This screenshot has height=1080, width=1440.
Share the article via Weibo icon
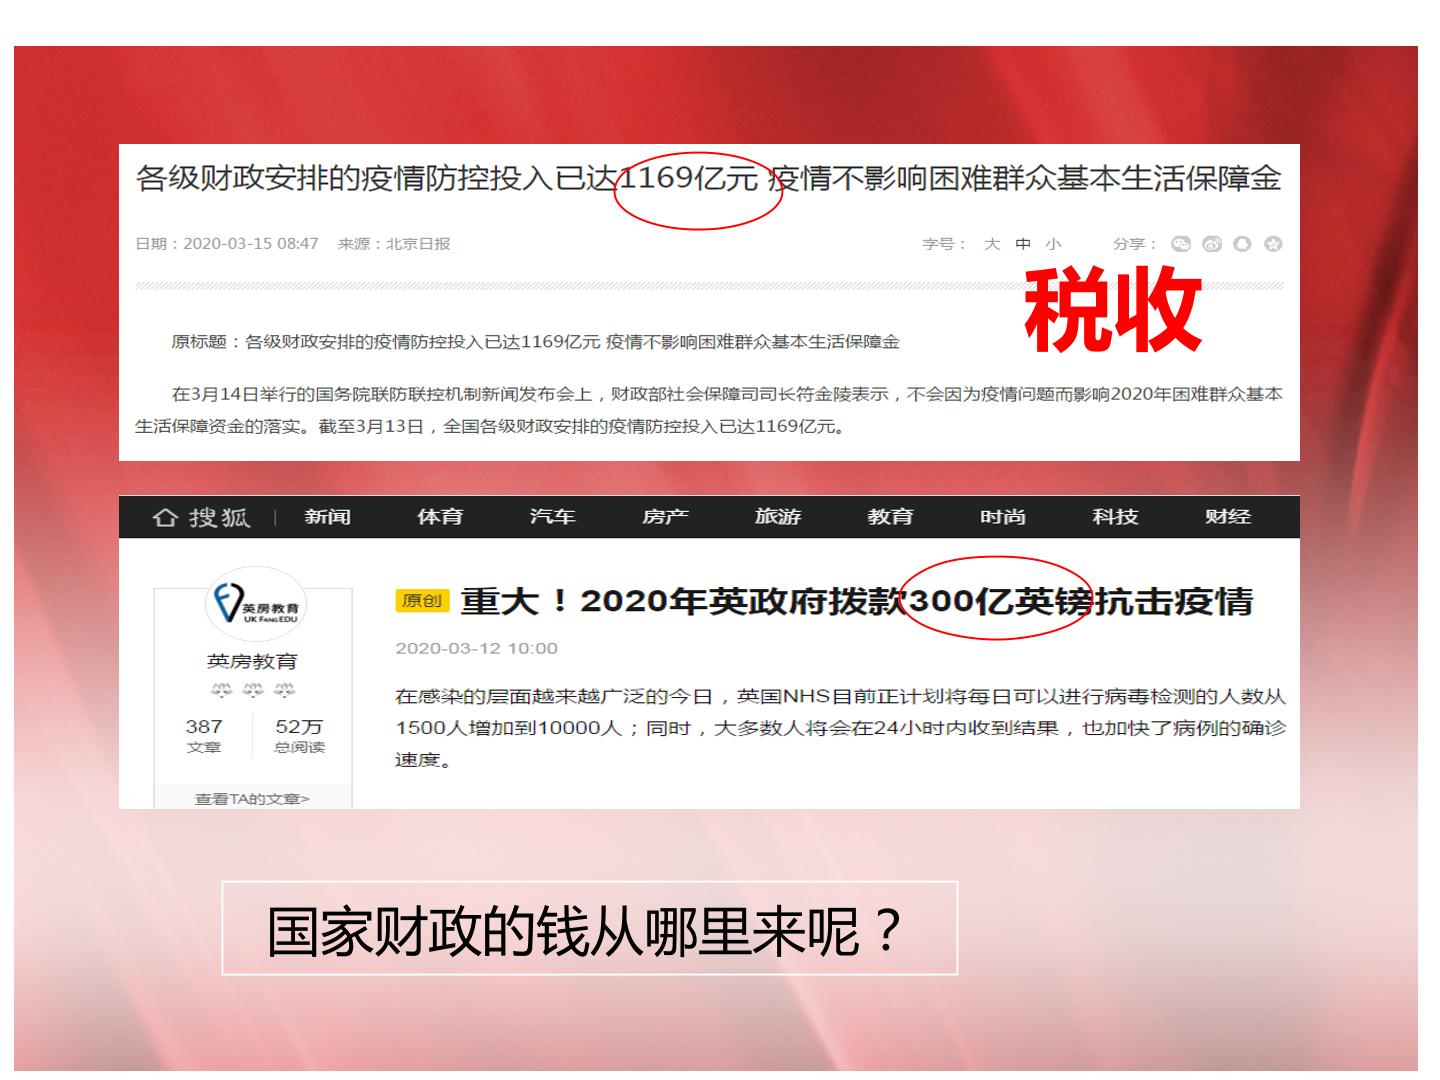[x=1212, y=244]
